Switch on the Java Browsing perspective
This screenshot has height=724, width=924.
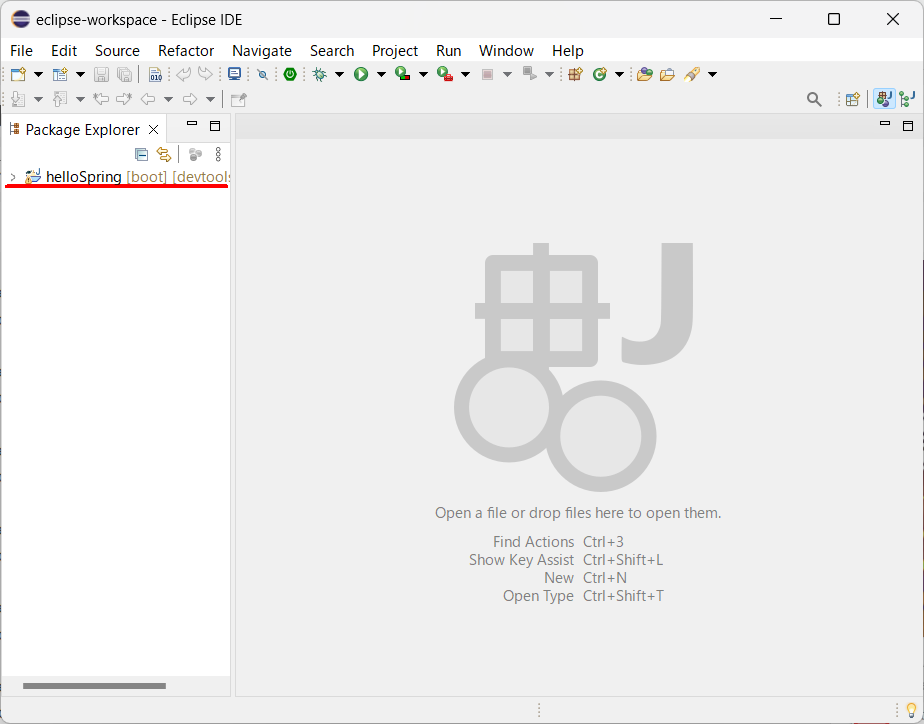click(x=907, y=99)
